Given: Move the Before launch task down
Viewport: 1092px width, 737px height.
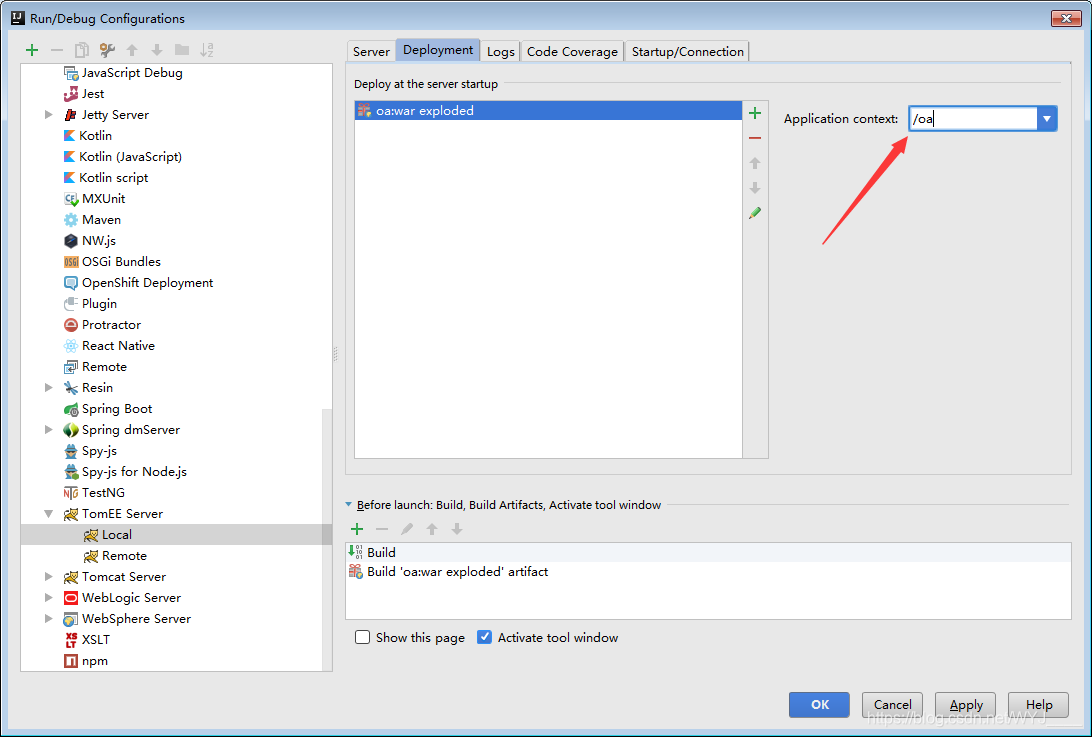Looking at the screenshot, I should (457, 529).
